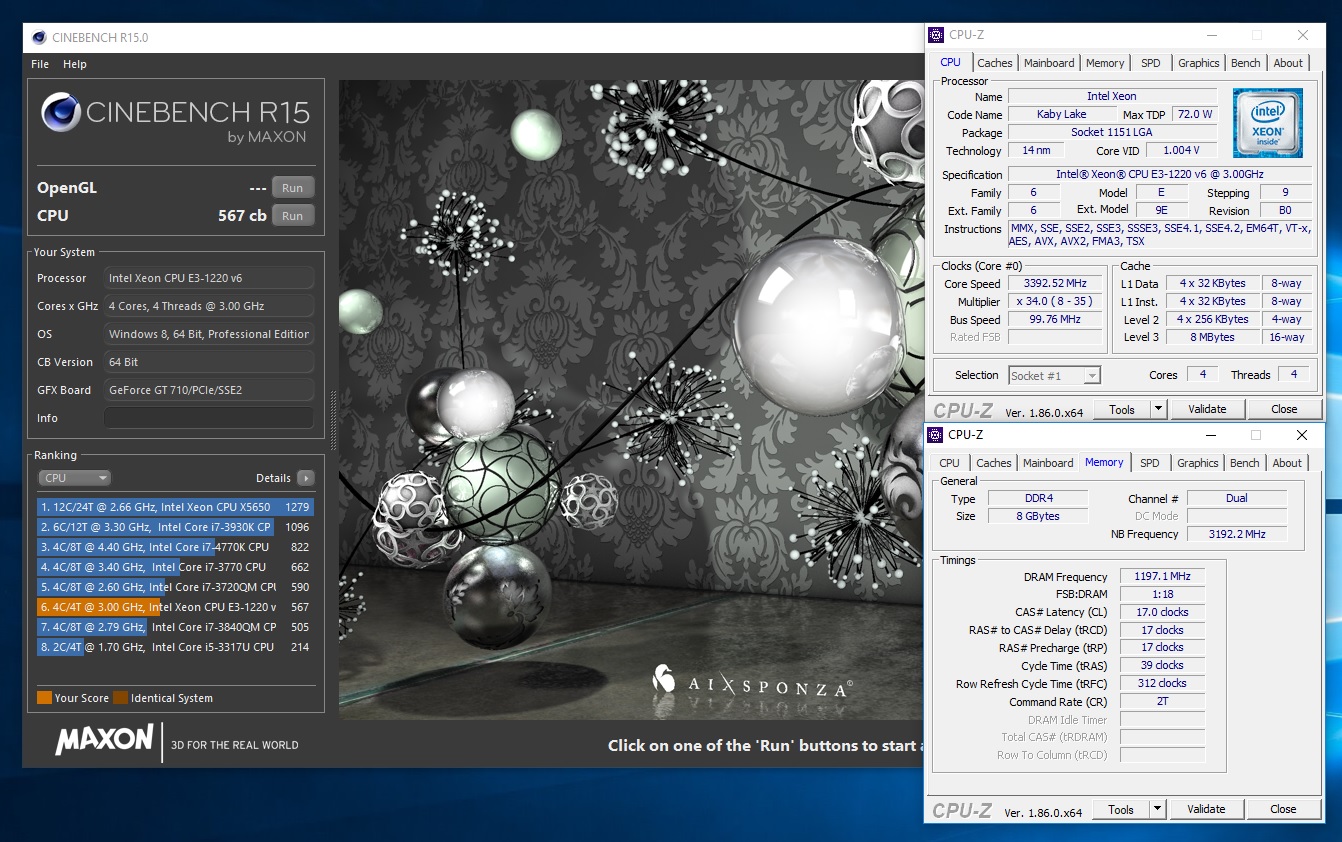Open the File menu in Cinebench
This screenshot has width=1342, height=842.
pyautogui.click(x=40, y=64)
